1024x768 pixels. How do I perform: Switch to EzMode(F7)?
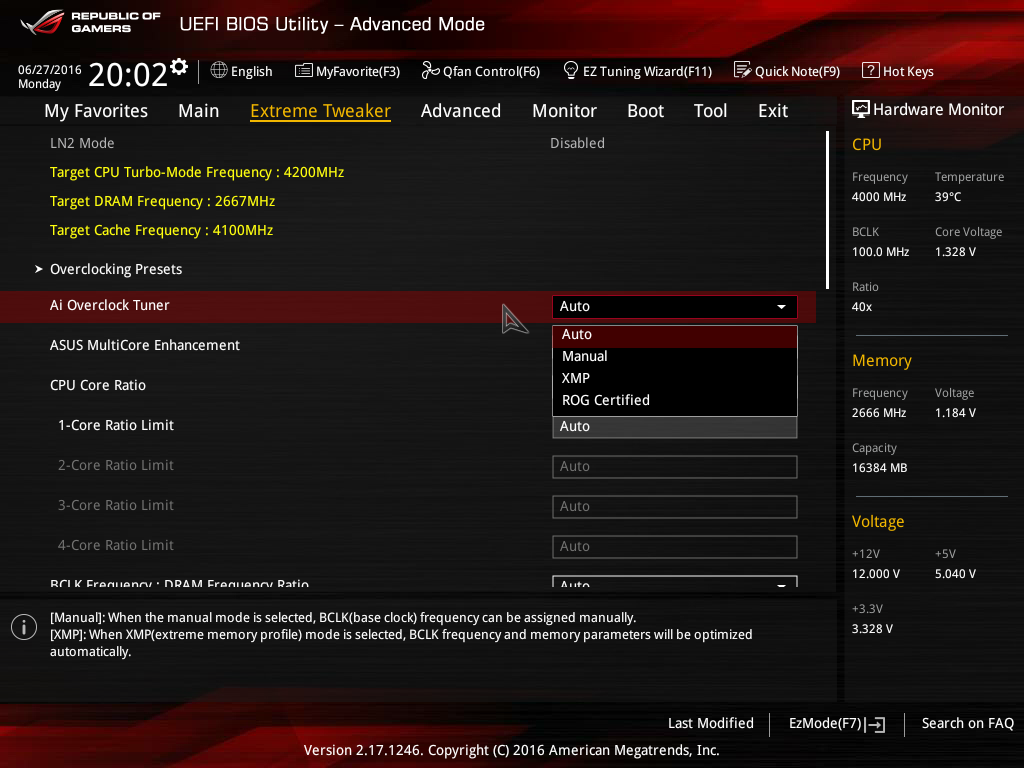[x=837, y=724]
